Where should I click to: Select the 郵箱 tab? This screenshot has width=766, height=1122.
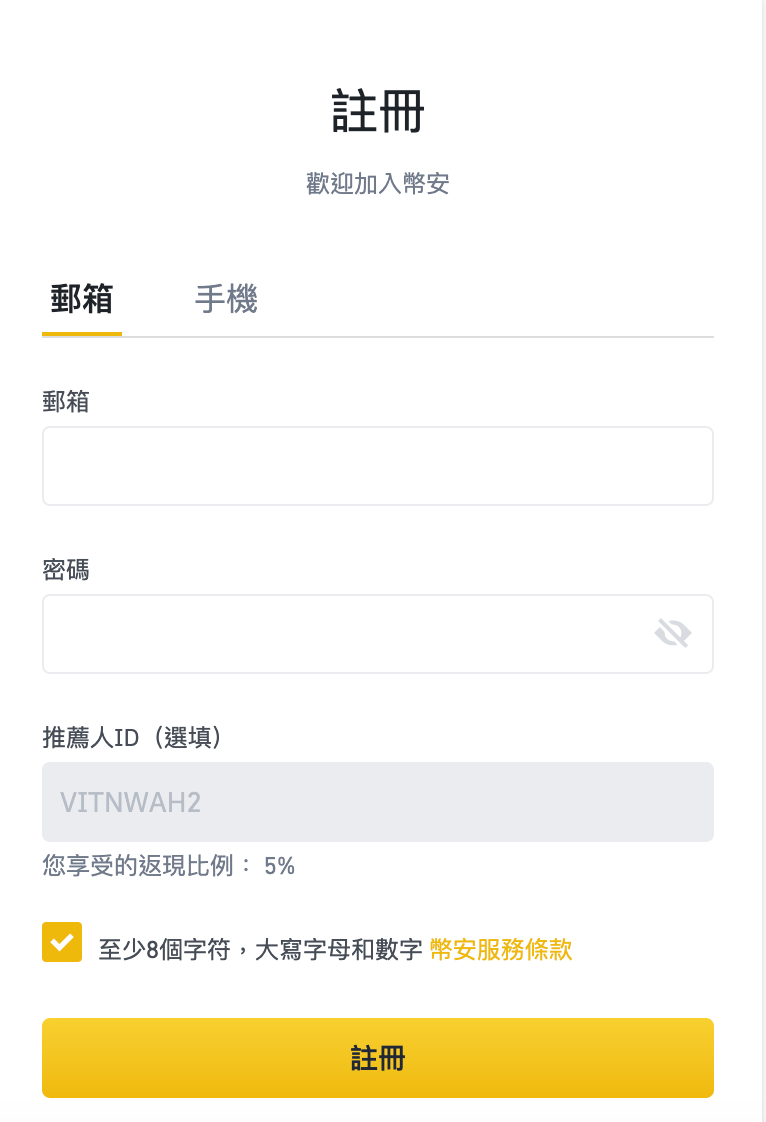coord(82,299)
